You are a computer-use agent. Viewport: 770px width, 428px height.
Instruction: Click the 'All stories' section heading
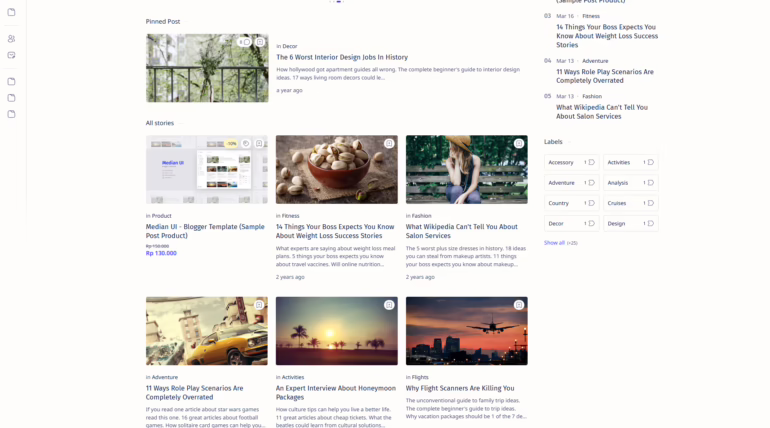pyautogui.click(x=160, y=123)
